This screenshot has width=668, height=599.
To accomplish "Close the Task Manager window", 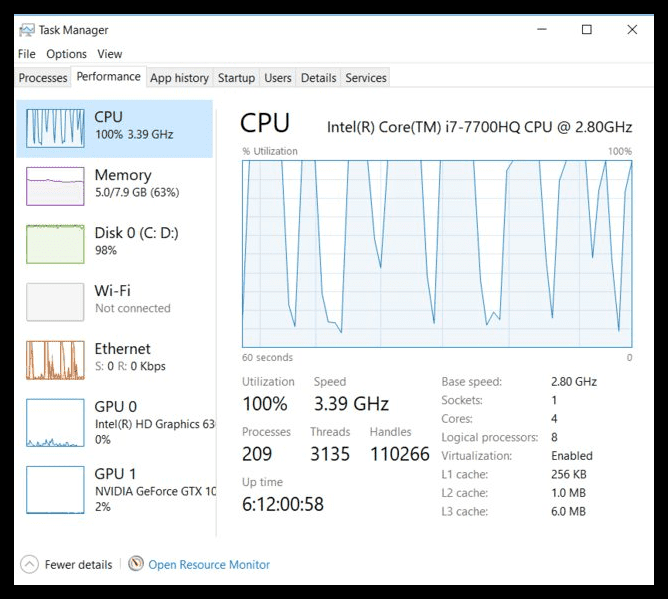I will 632,29.
